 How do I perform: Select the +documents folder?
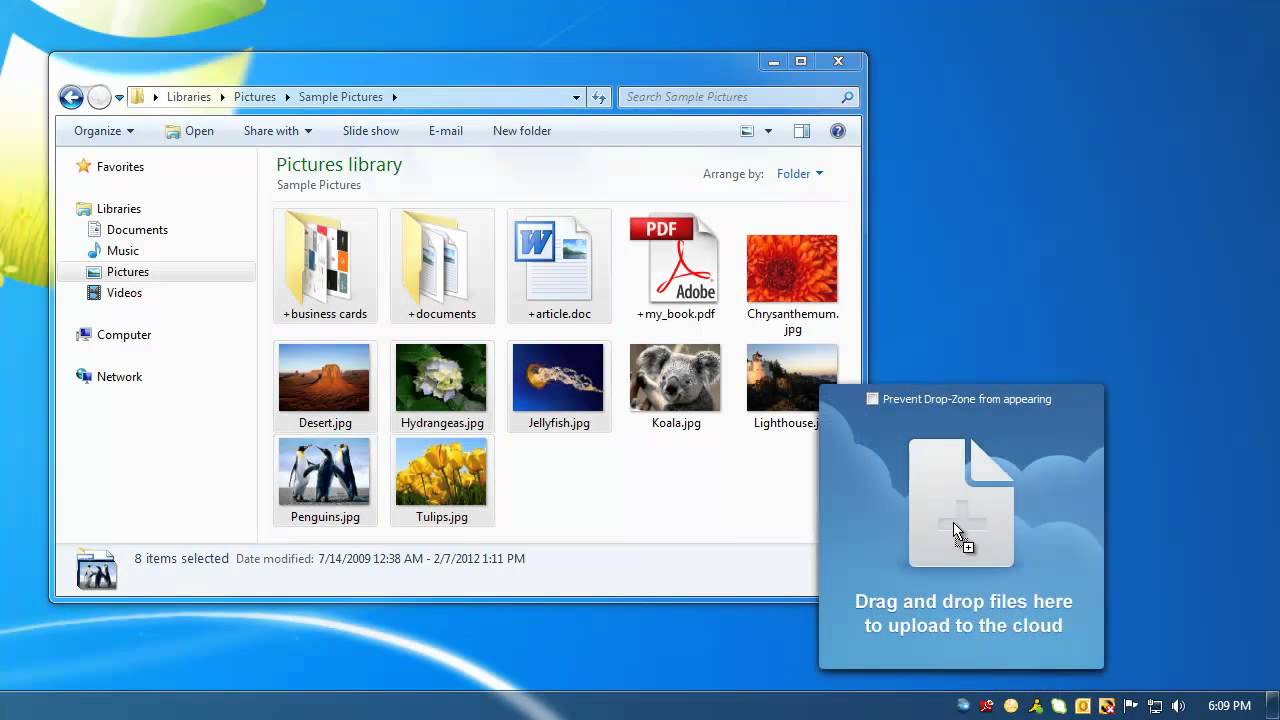[x=442, y=266]
